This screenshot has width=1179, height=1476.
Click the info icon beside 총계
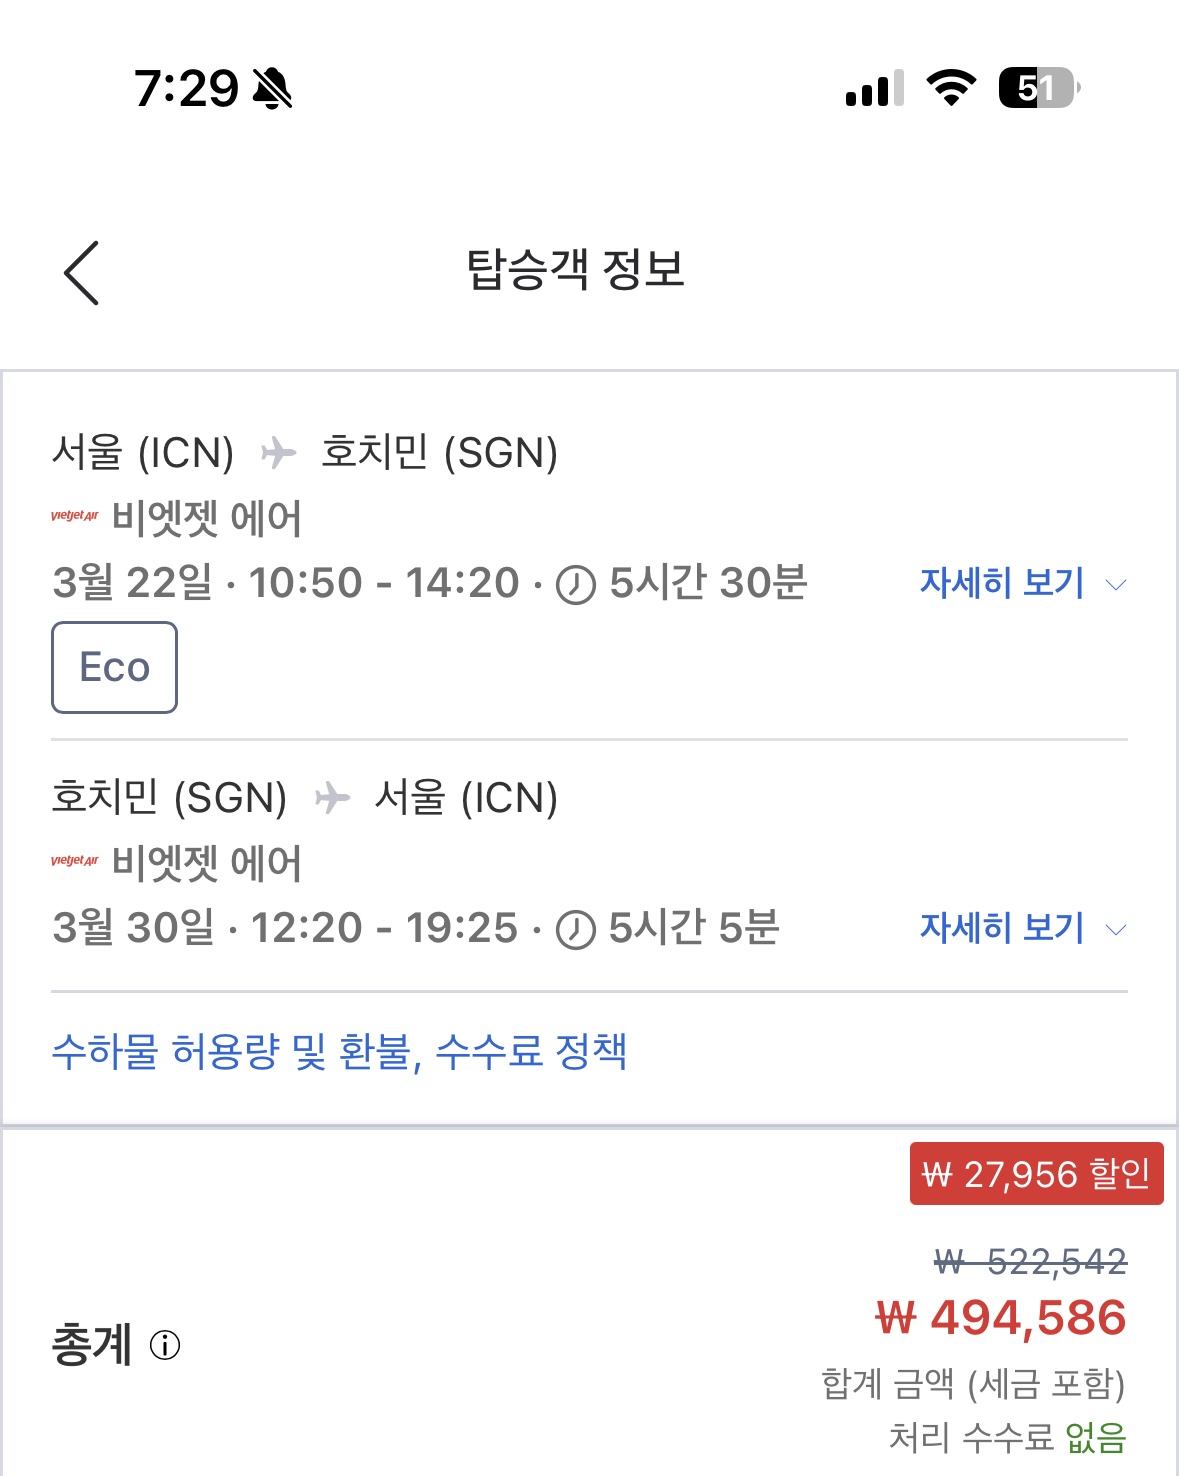tap(165, 1345)
